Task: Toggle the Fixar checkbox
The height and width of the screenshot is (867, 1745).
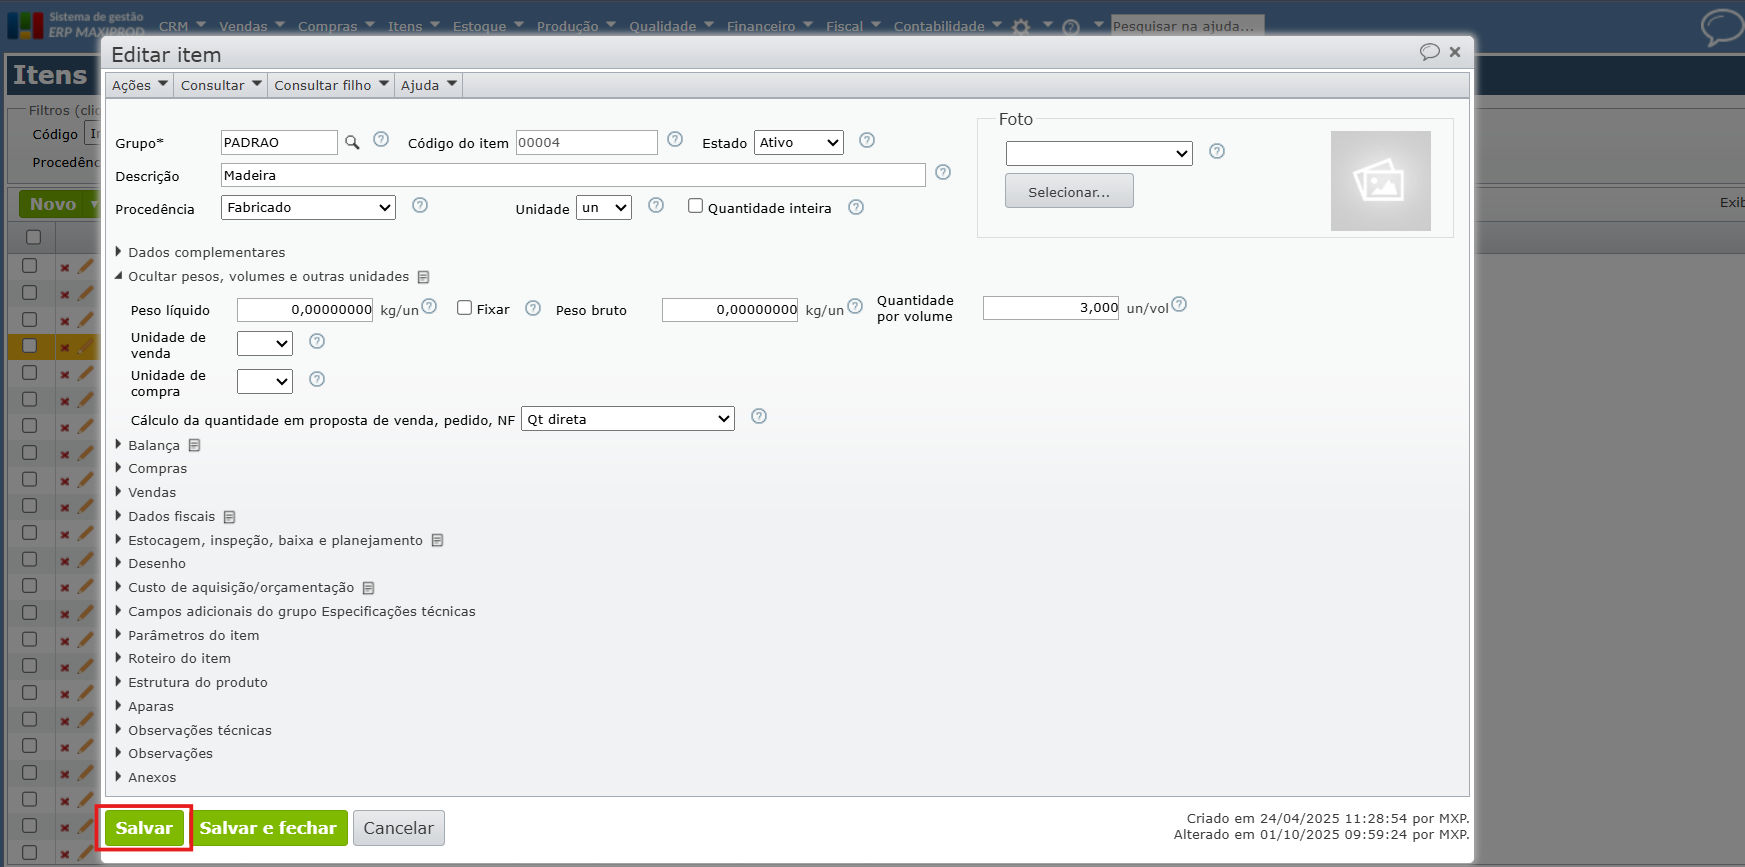Action: tap(464, 308)
